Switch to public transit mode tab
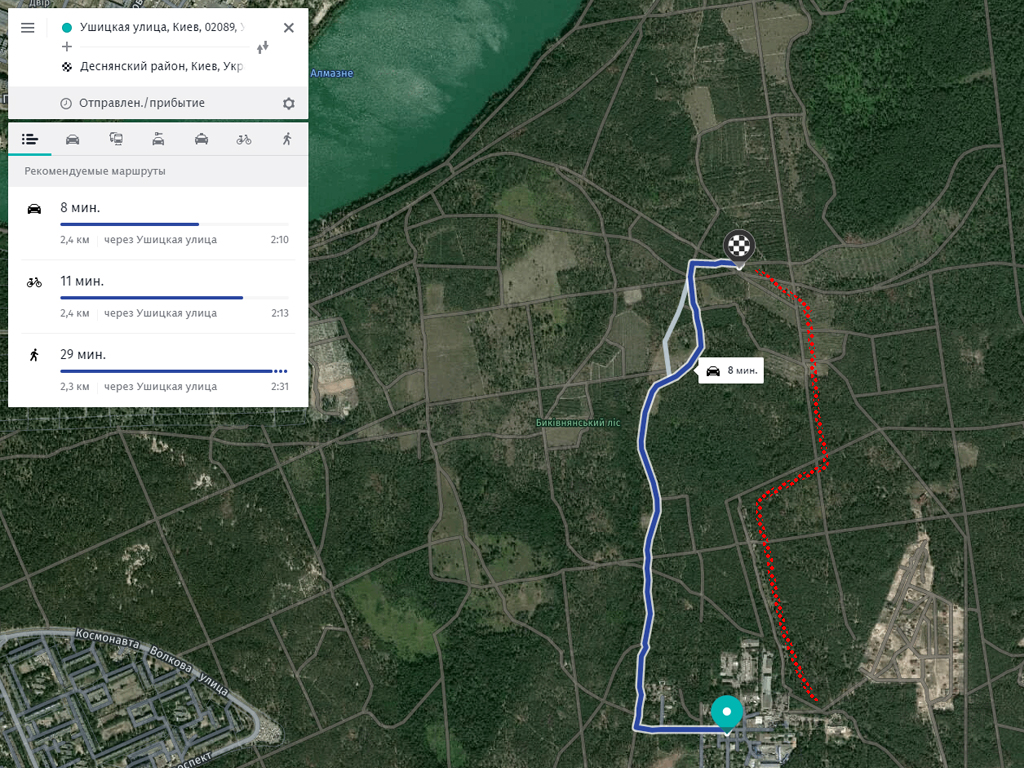This screenshot has height=768, width=1024. click(116, 139)
